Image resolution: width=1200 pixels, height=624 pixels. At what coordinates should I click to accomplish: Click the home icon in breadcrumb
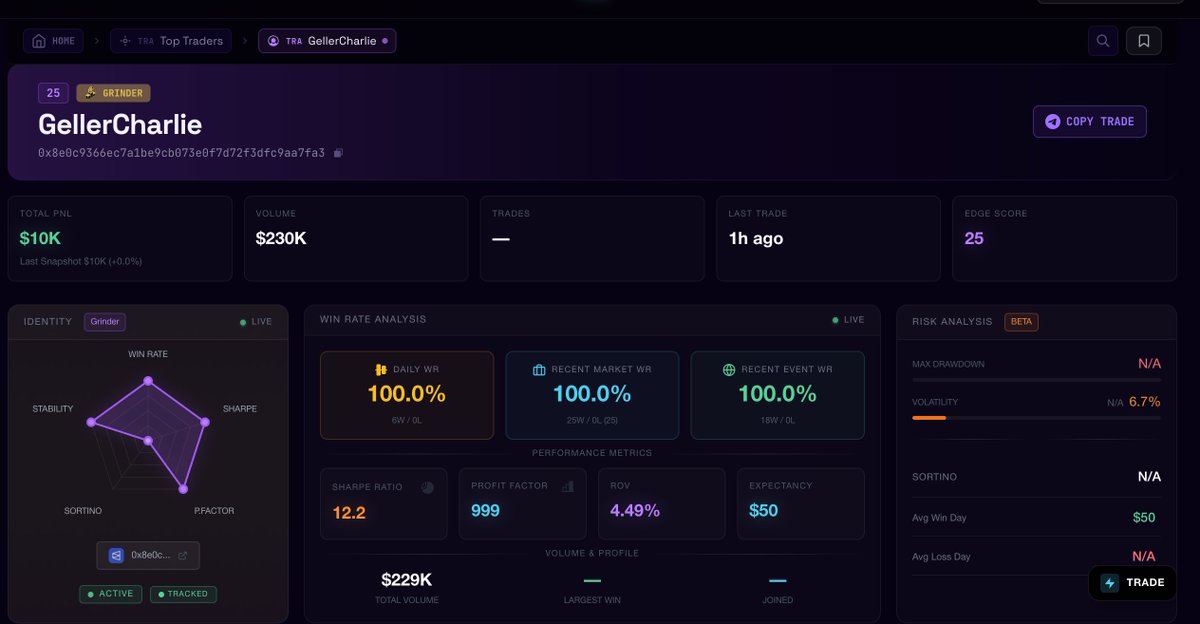tap(39, 41)
